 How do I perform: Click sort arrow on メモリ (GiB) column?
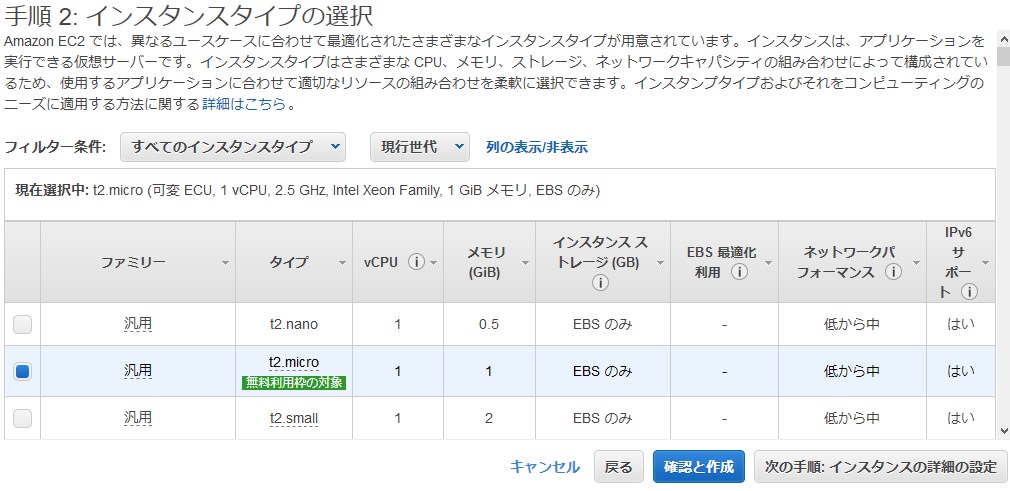pos(520,263)
